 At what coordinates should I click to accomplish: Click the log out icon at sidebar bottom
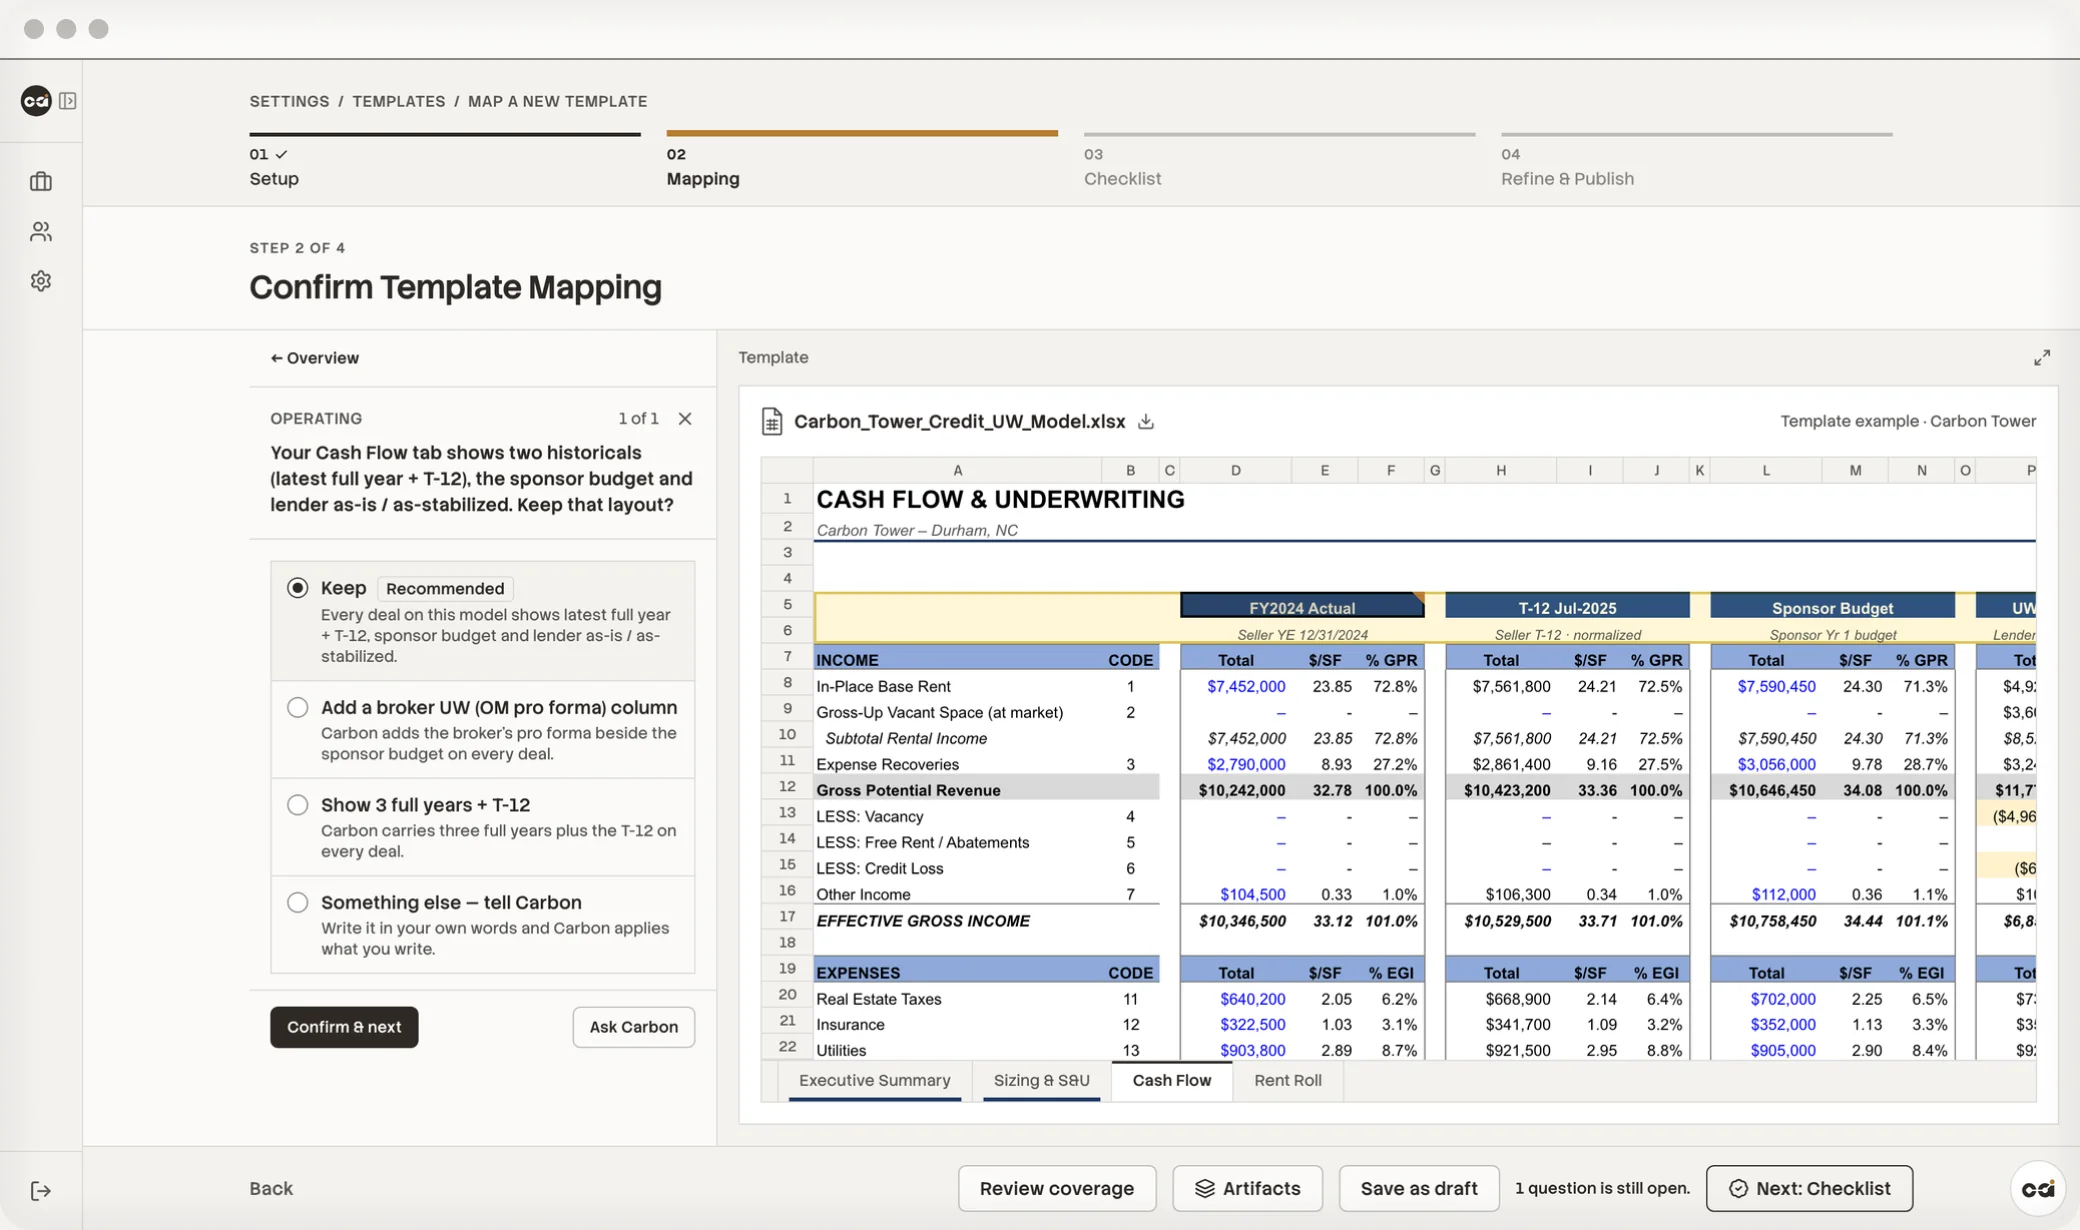click(x=41, y=1190)
